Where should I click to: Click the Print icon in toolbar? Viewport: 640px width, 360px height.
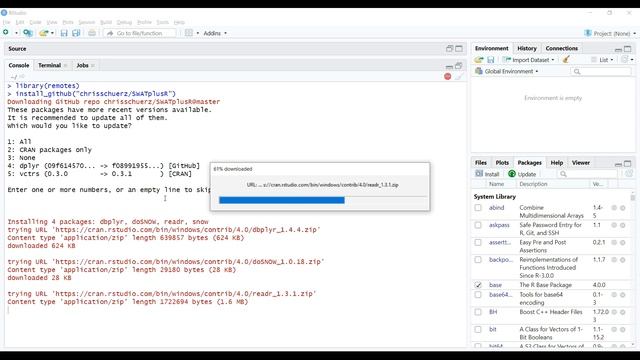pos(92,33)
